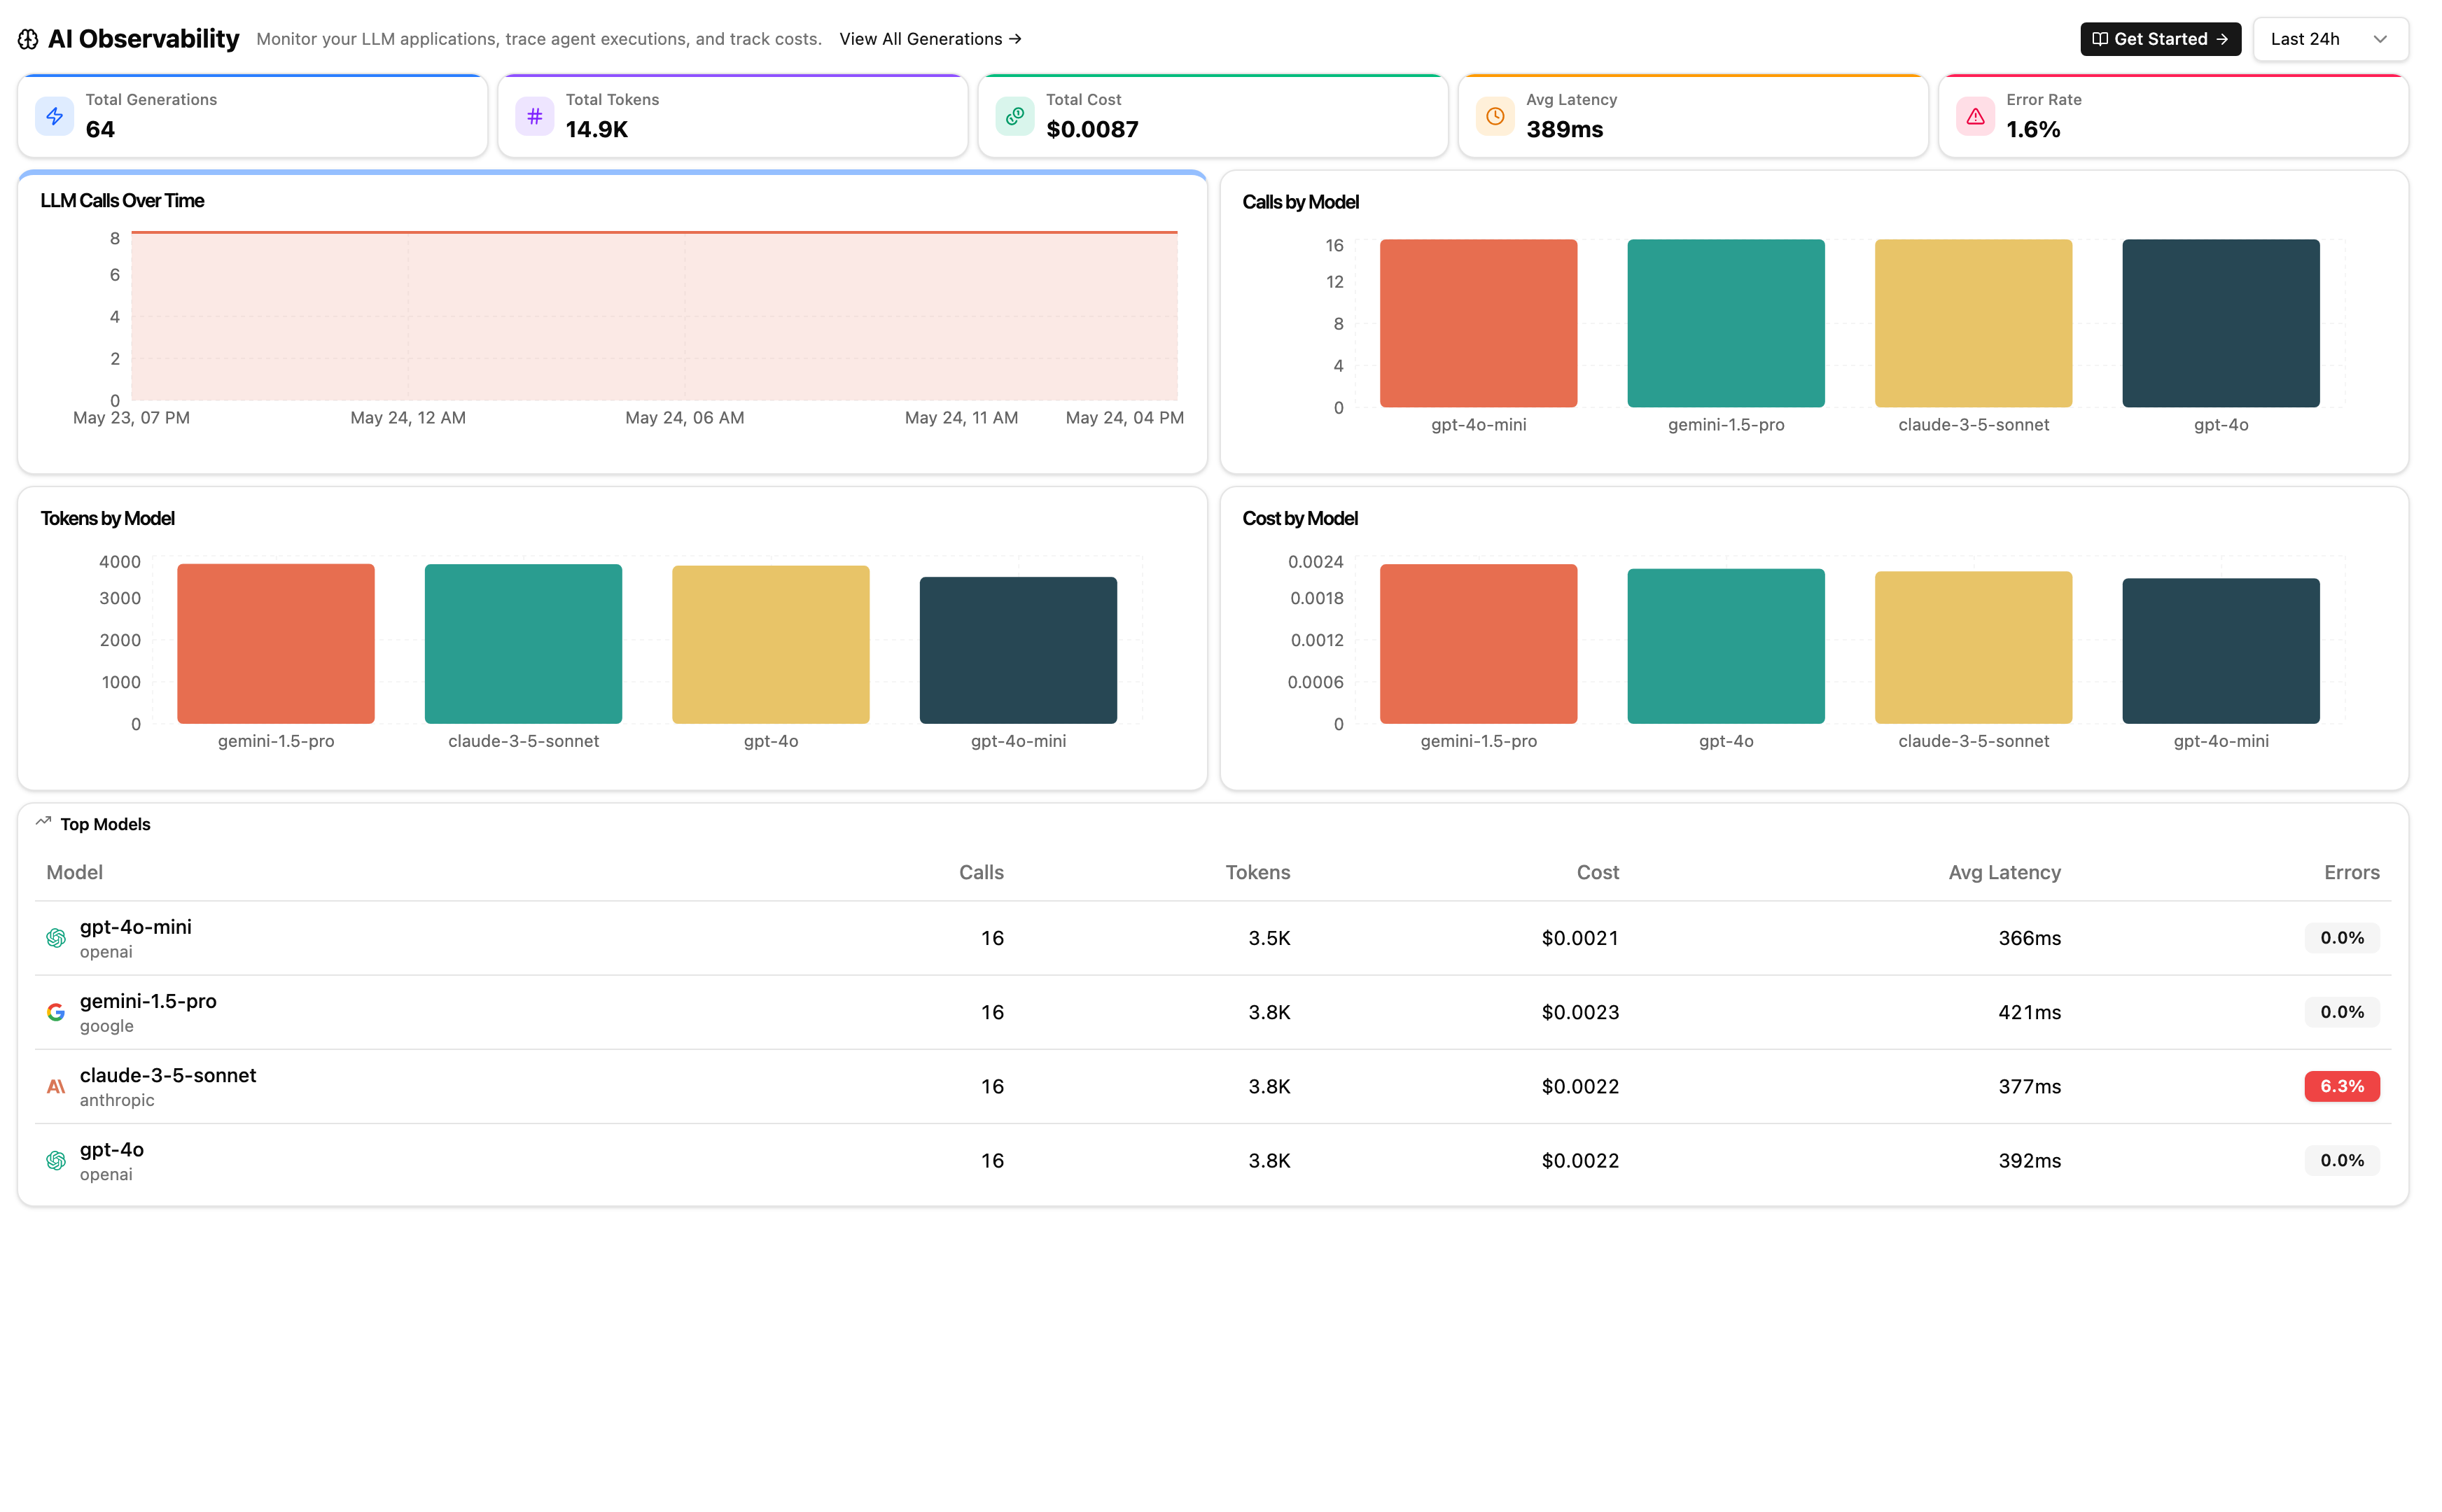Click the LLM Calls Over Time area chart
Screen dimensions: 2442x1512
(x=654, y=316)
